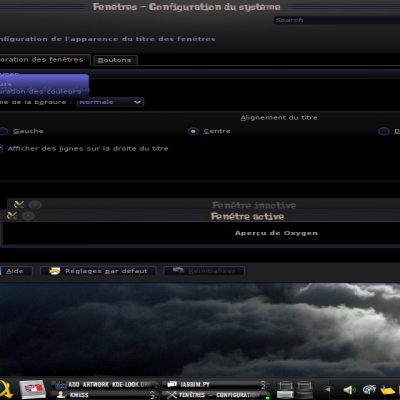Click the 'Alignement du titre' label

(279, 118)
